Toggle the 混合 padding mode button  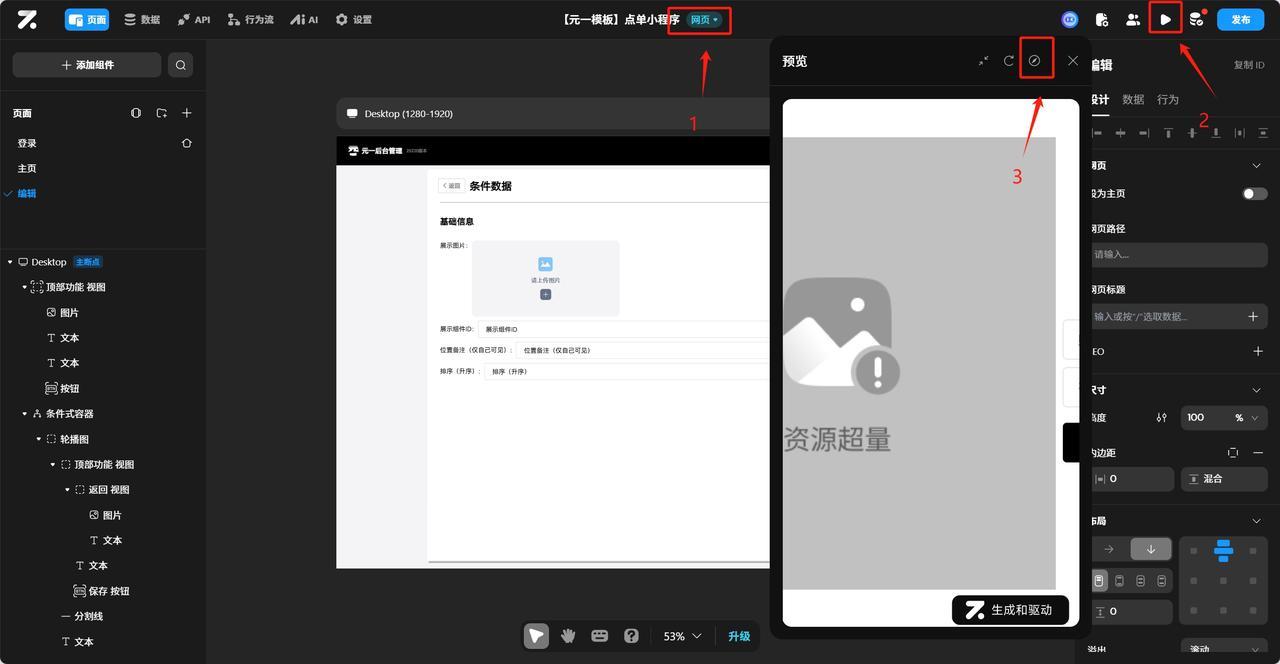pos(1222,478)
